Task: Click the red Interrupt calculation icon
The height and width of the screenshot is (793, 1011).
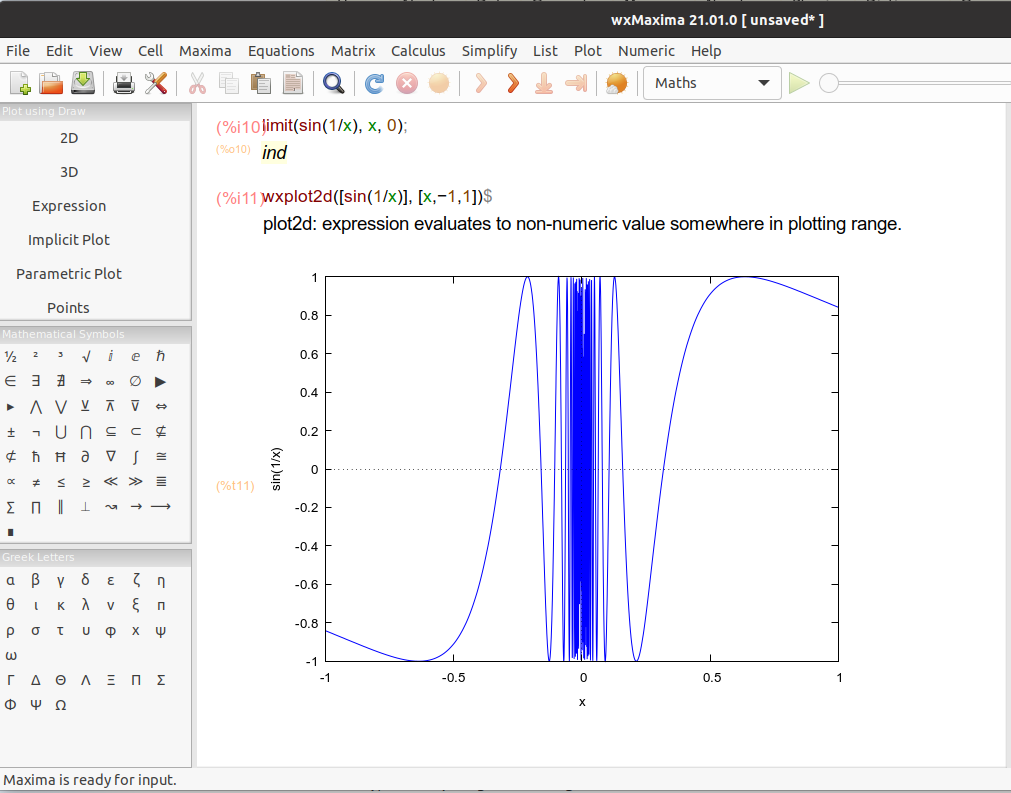Action: (x=406, y=83)
